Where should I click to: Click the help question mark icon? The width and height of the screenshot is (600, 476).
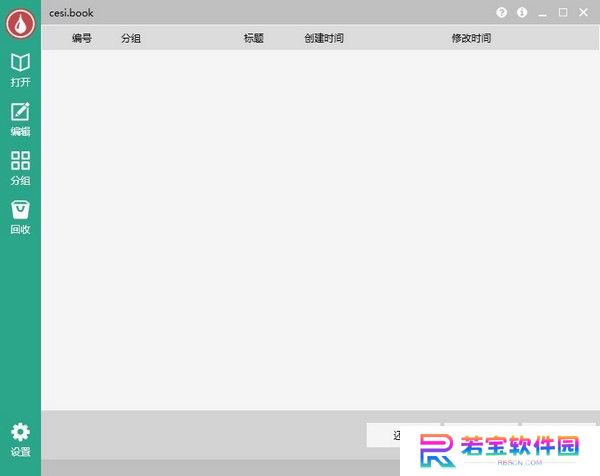(x=501, y=13)
